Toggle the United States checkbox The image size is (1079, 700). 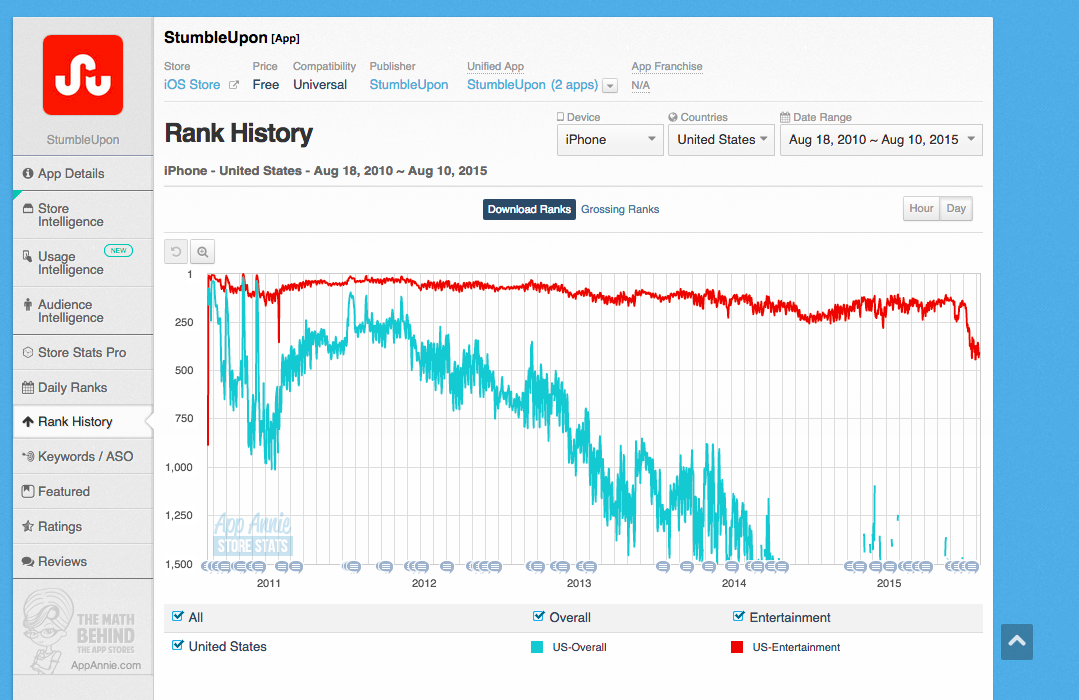178,645
